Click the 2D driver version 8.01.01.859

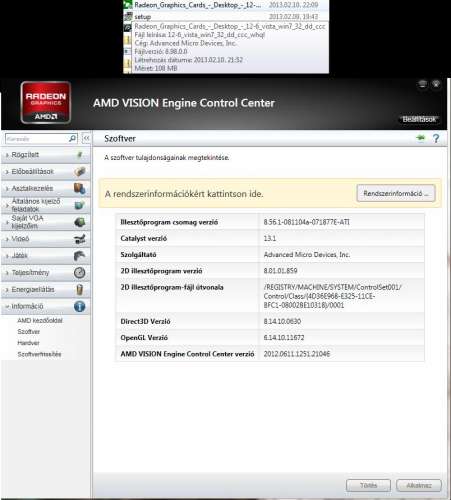(280, 271)
